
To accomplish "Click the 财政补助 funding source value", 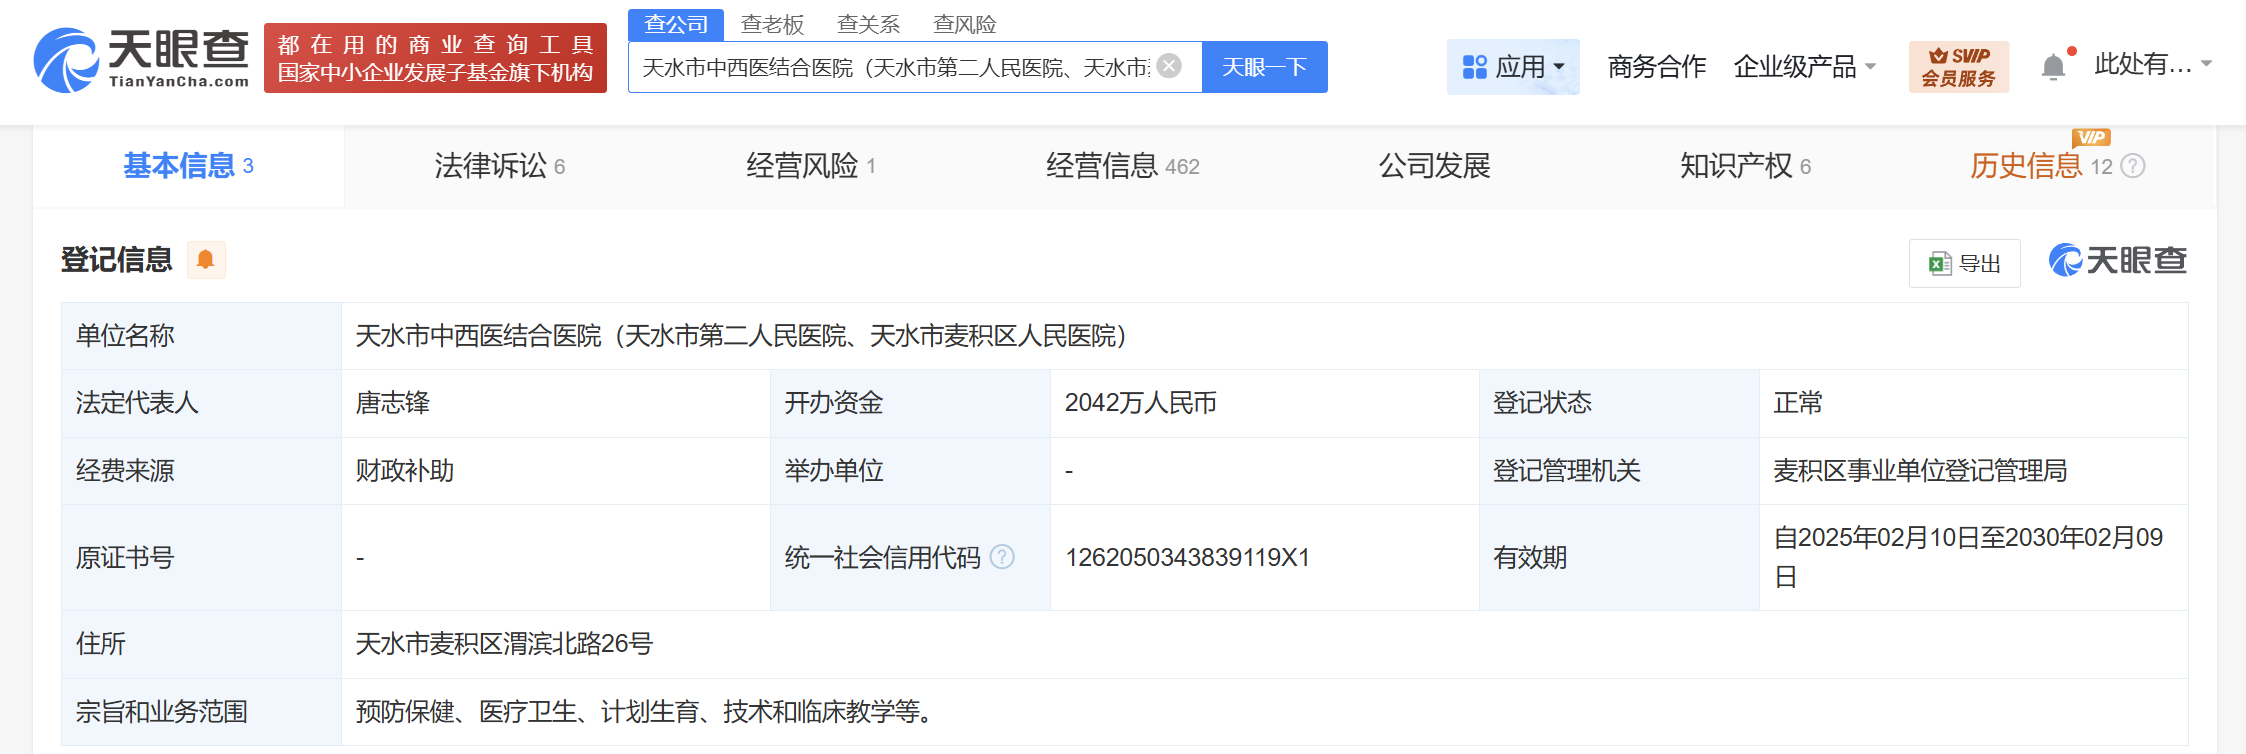I will click(405, 471).
